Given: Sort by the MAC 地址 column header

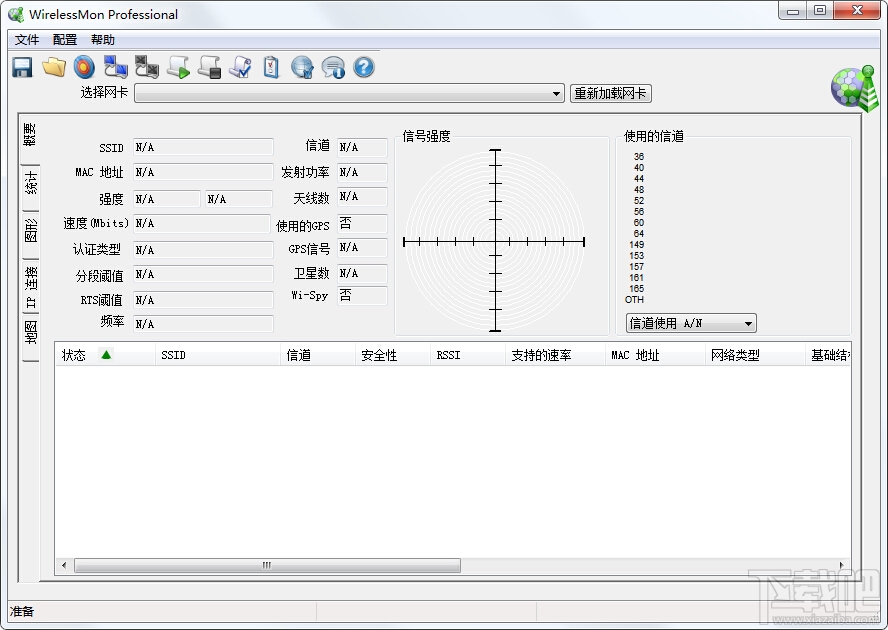Looking at the screenshot, I should (655, 355).
